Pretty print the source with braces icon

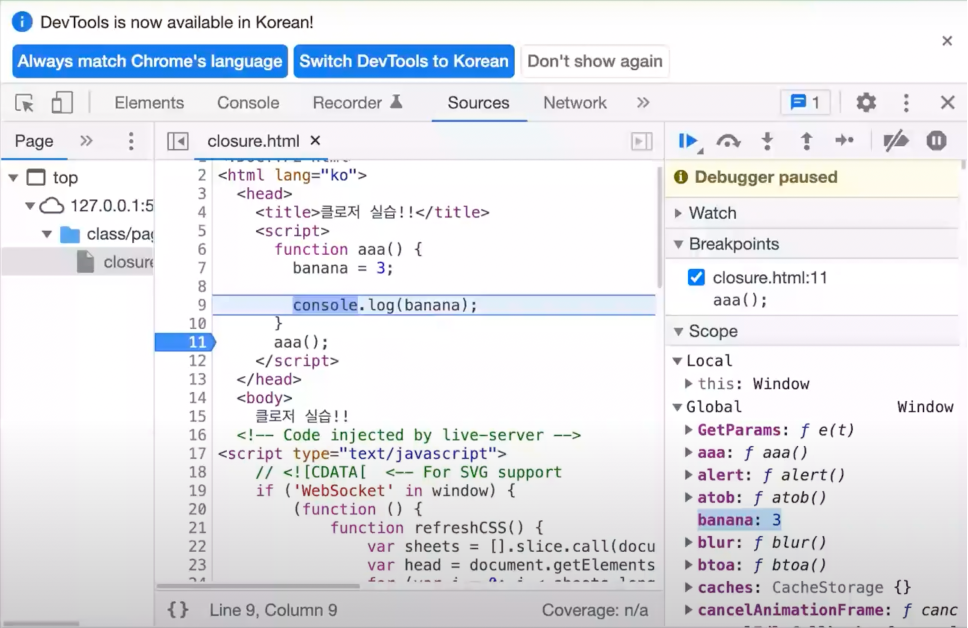tap(178, 610)
